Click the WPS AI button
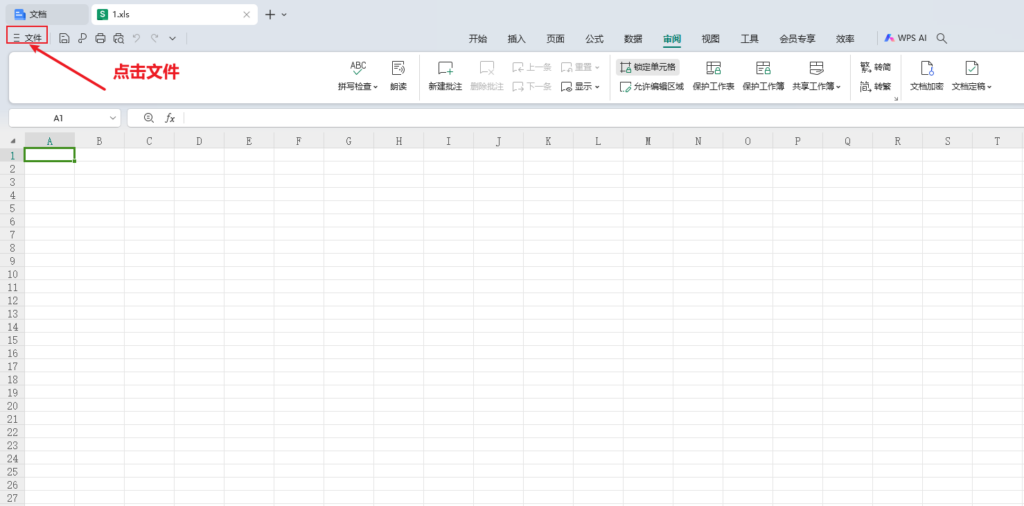The height and width of the screenshot is (506, 1024). tap(905, 38)
